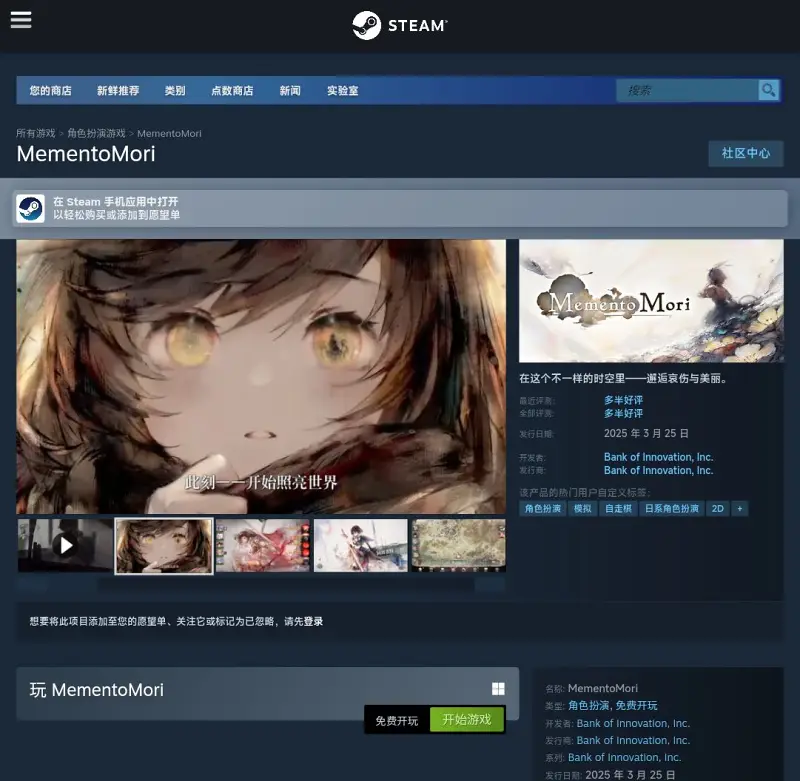Open 系列 Bank of Innovation link
The width and height of the screenshot is (800, 781).
pos(624,758)
